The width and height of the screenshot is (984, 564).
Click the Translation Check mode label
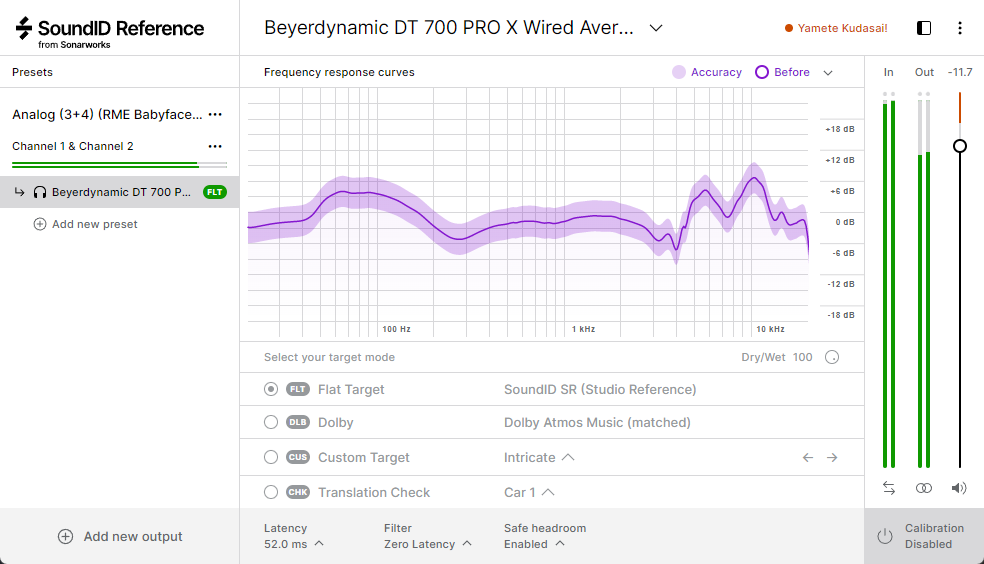coord(374,492)
